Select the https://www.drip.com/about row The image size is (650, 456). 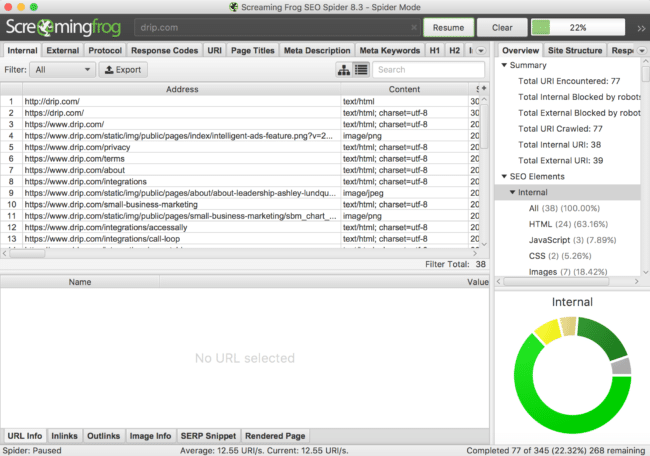tap(240, 170)
